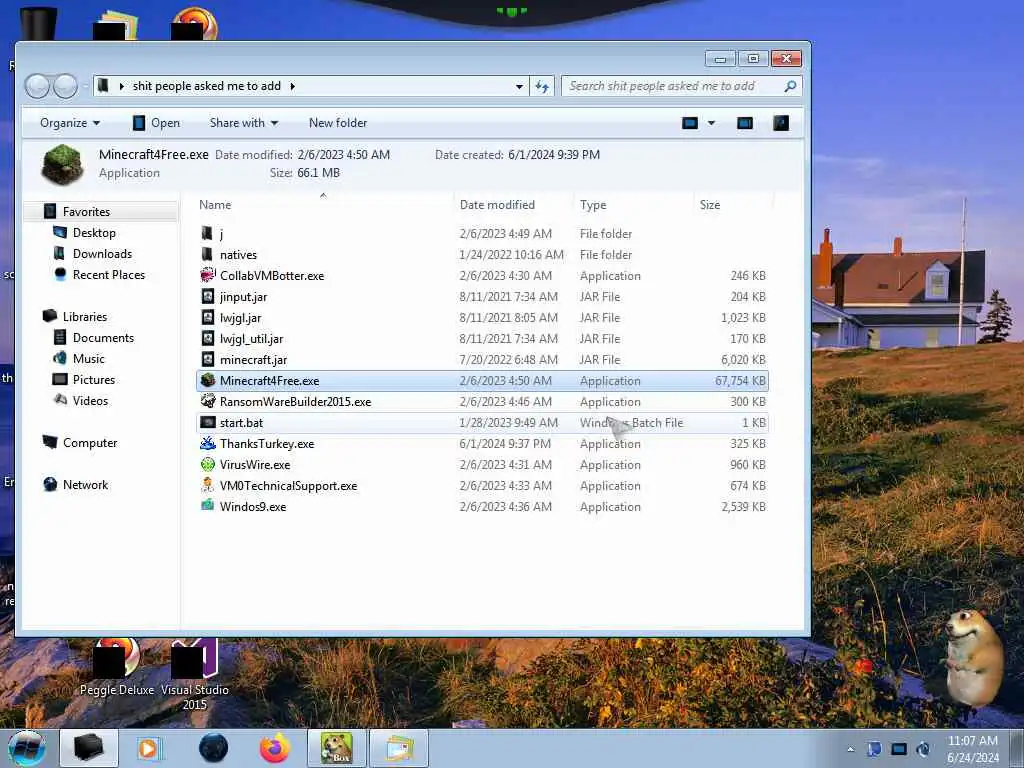This screenshot has height=768, width=1024.
Task: Click the Windos9.exe icon
Action: tap(208, 506)
